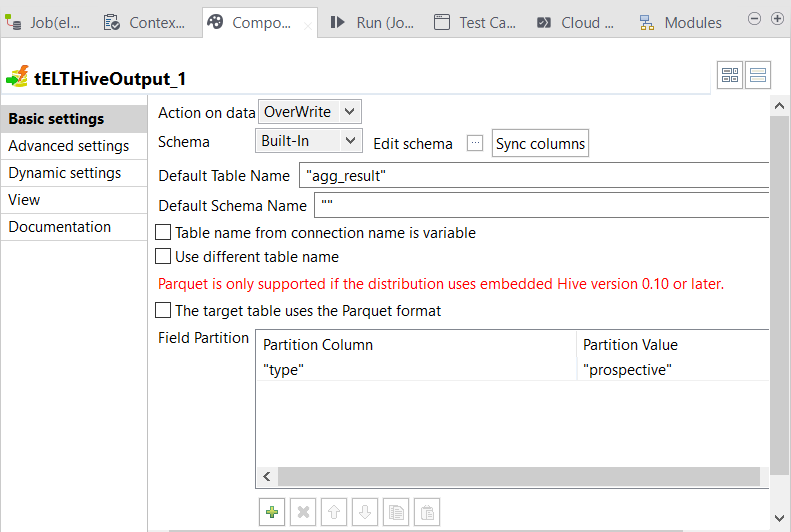The image size is (791, 532).
Task: Switch to the stacked rows layout icon
Action: (757, 76)
